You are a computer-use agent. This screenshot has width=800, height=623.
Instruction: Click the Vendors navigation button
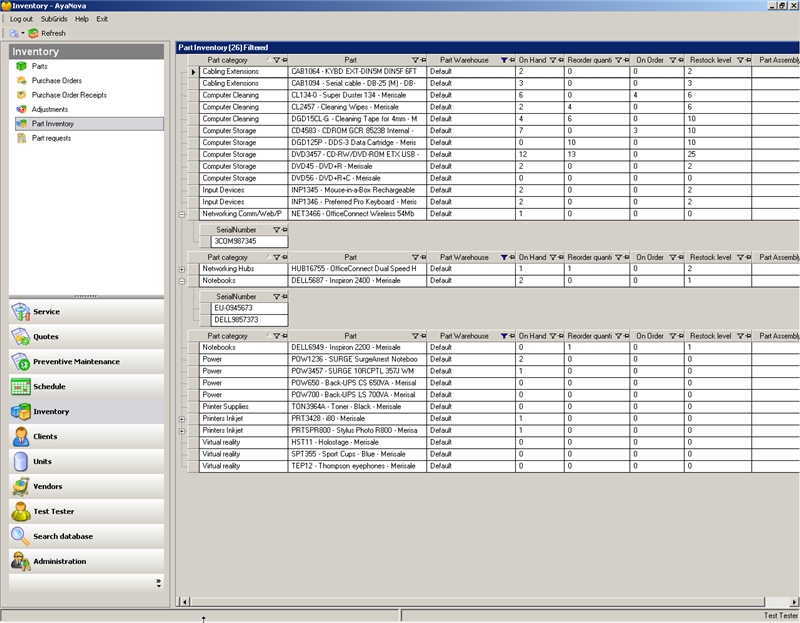(87, 487)
